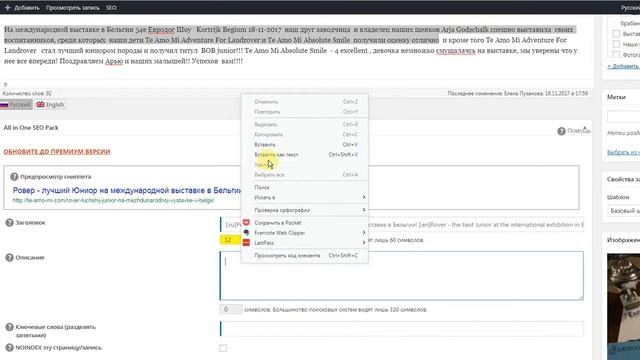Click the featured image thumbnail in sidebar
This screenshot has width=640, height=360.
click(x=623, y=306)
